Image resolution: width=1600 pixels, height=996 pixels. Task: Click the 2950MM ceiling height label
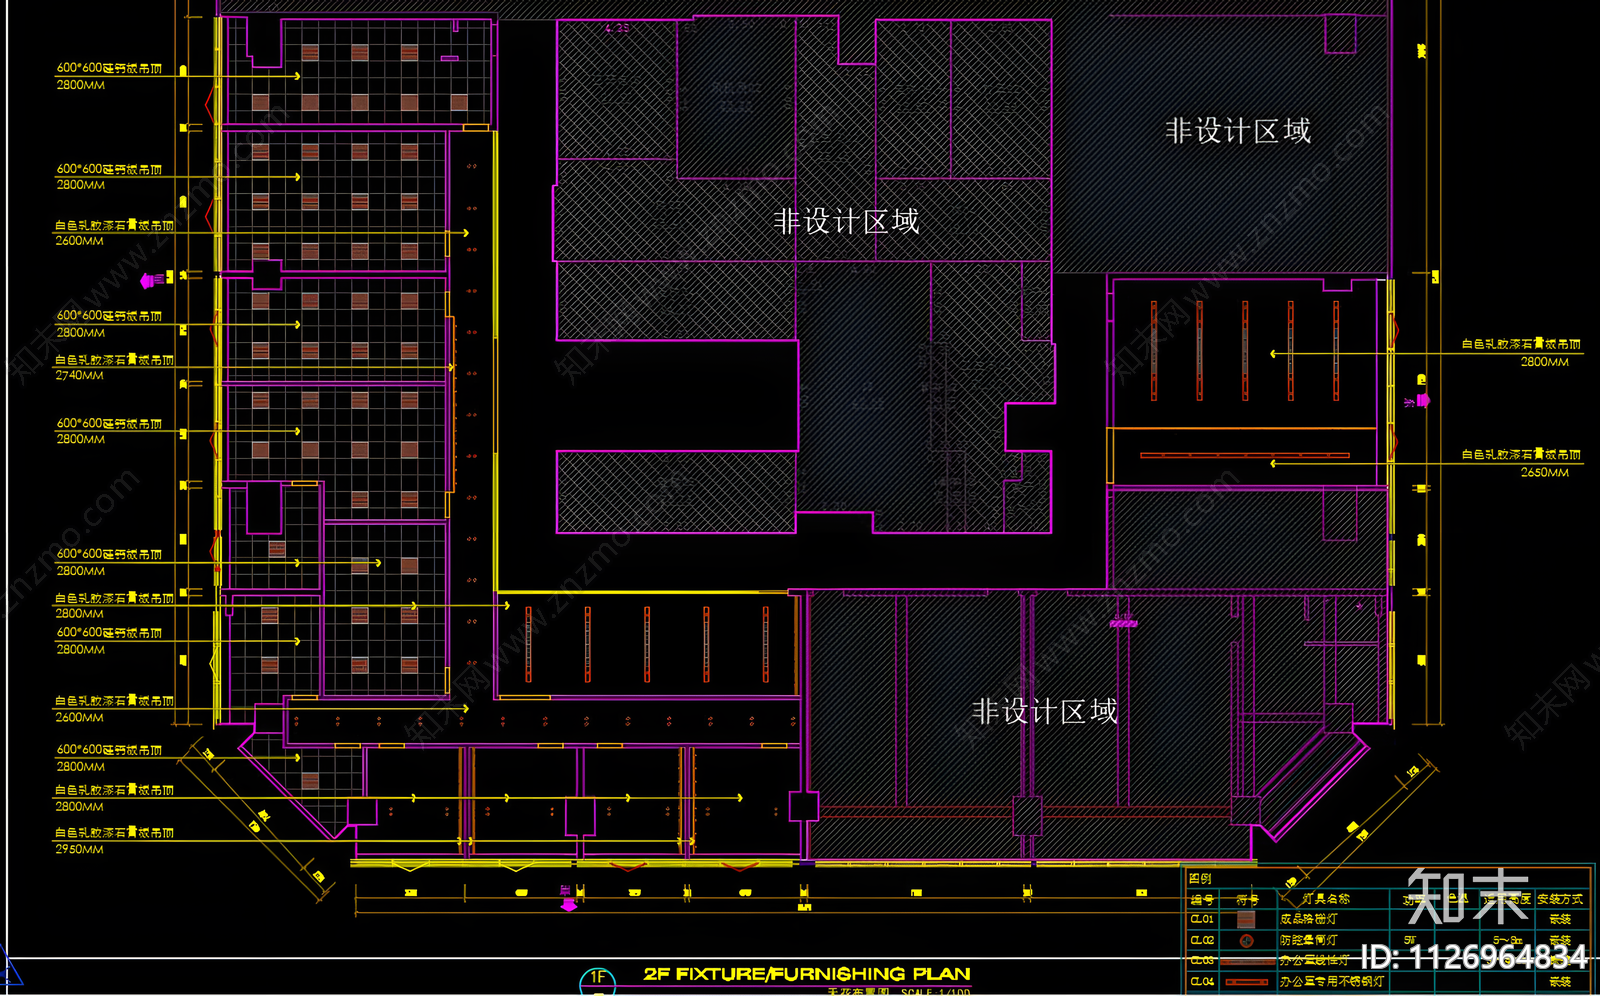79,849
